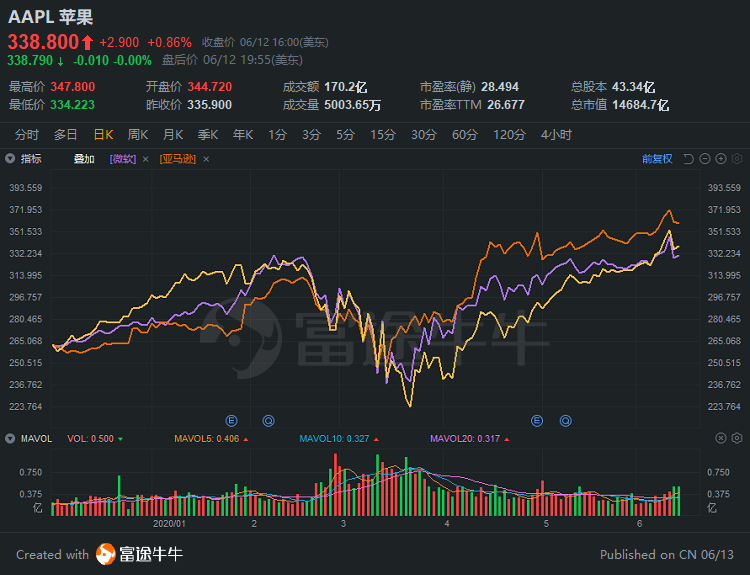Switch to 15分 chart interval
The height and width of the screenshot is (575, 750).
tap(383, 135)
